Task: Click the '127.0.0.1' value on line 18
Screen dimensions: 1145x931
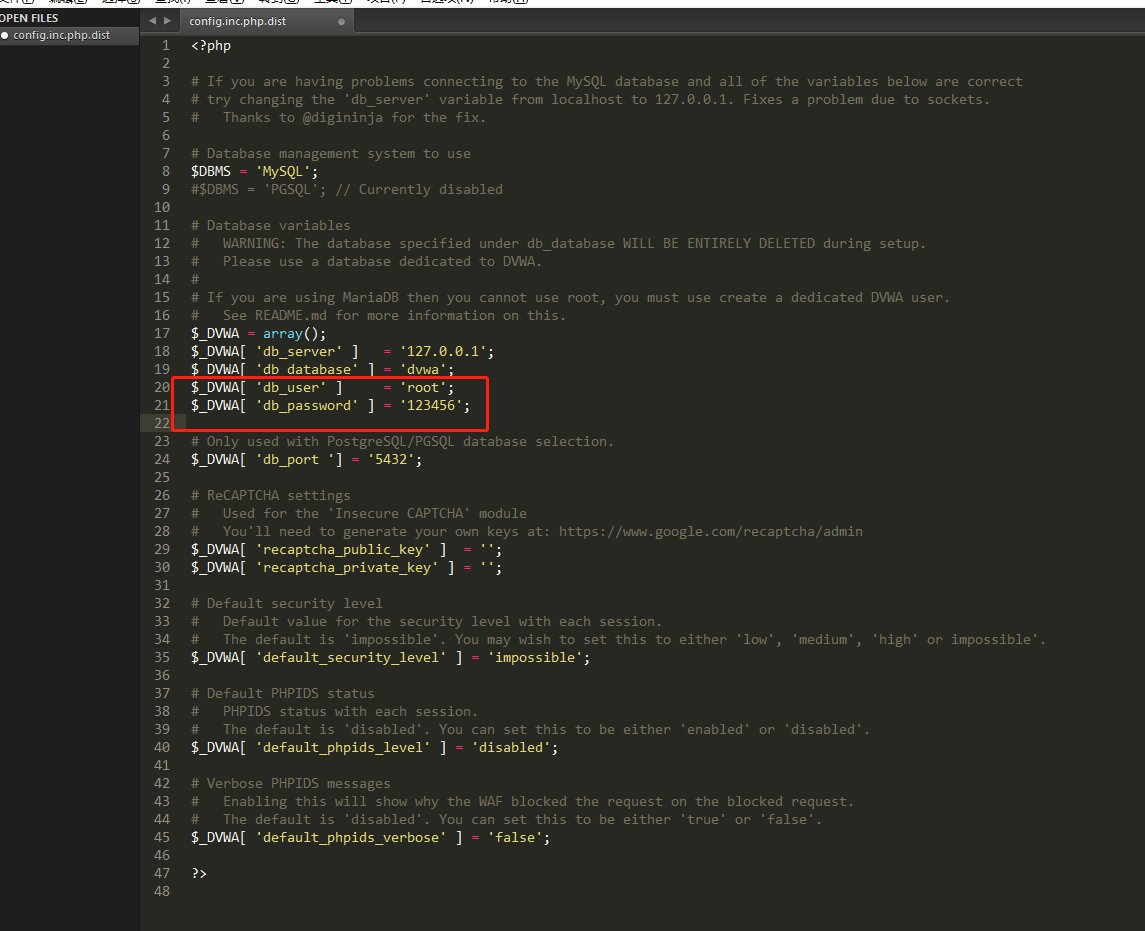Action: click(446, 351)
